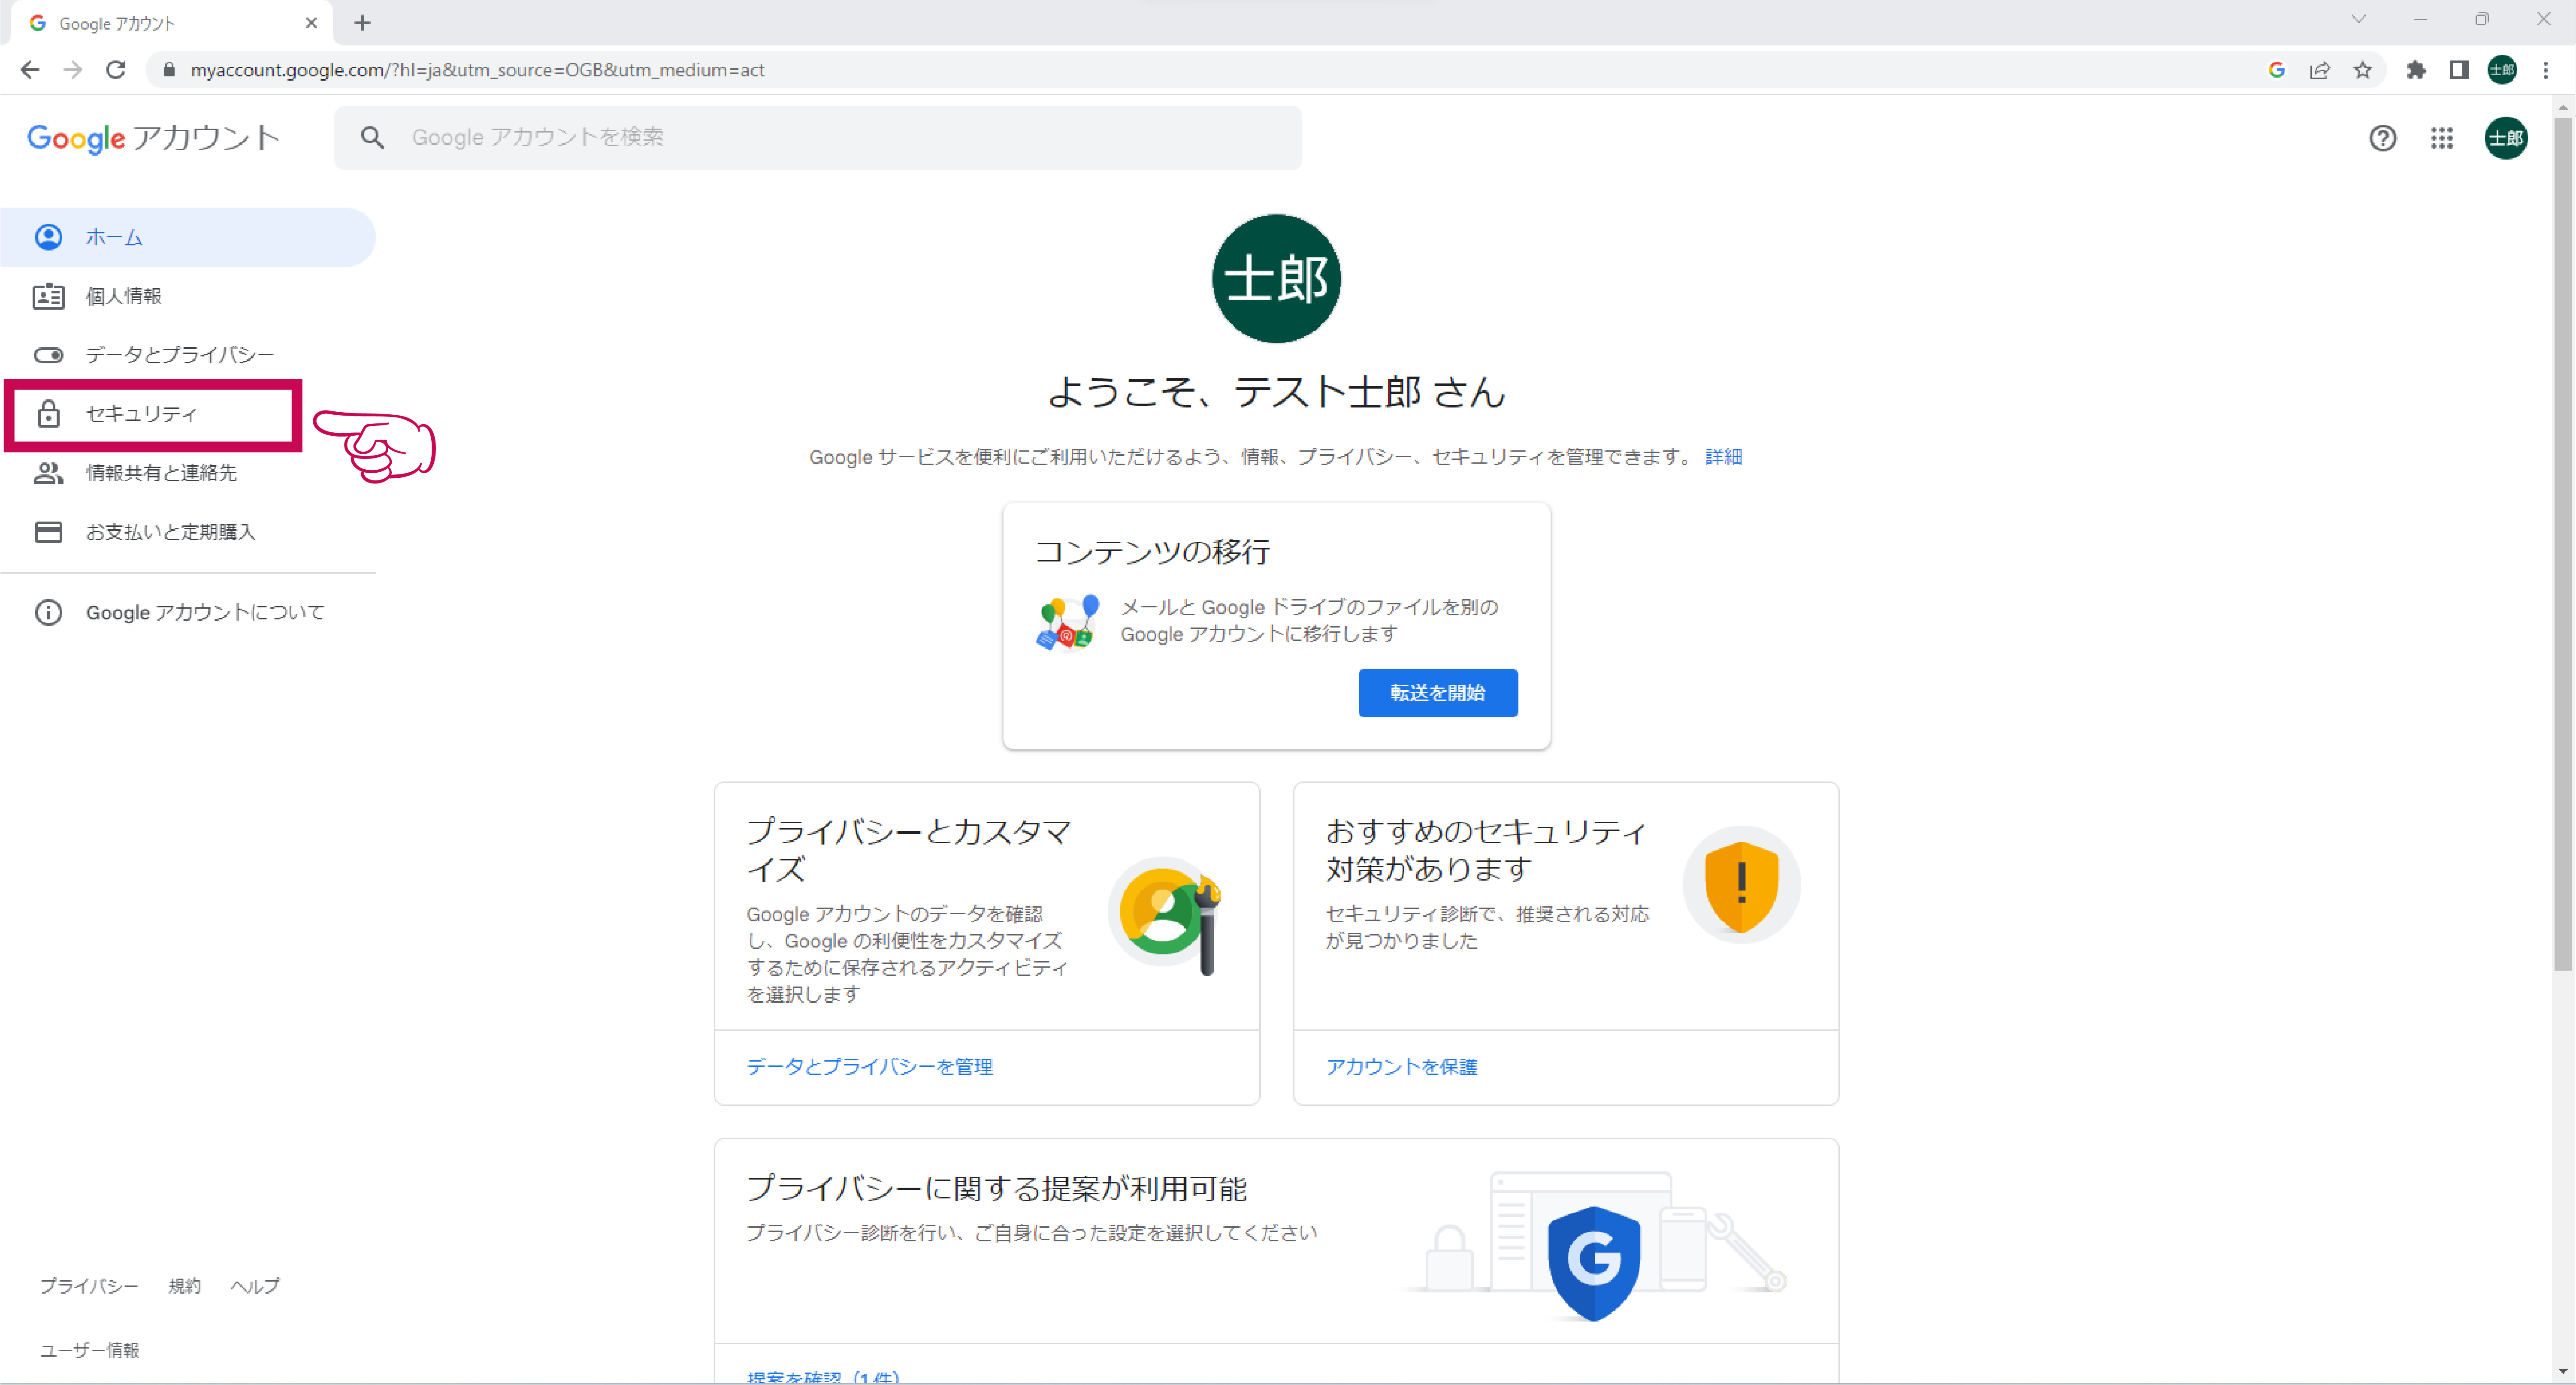
Task: Click the large 士郎 profile picture
Action: coord(1276,278)
